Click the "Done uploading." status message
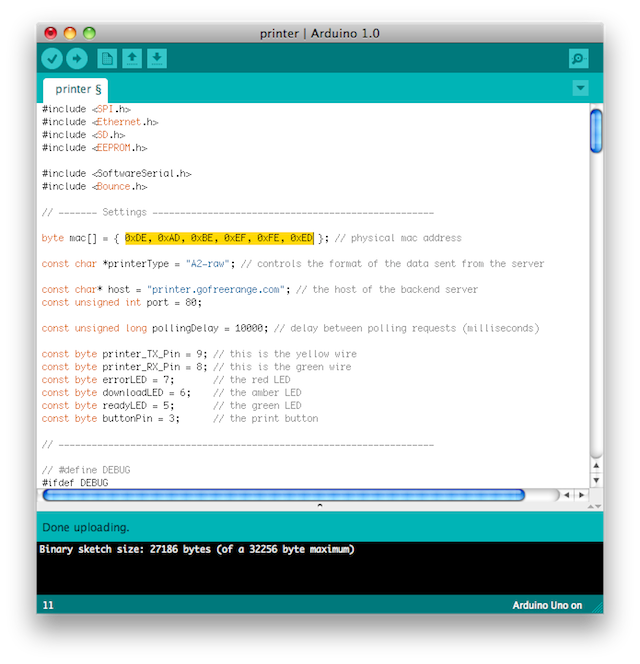 [86, 528]
